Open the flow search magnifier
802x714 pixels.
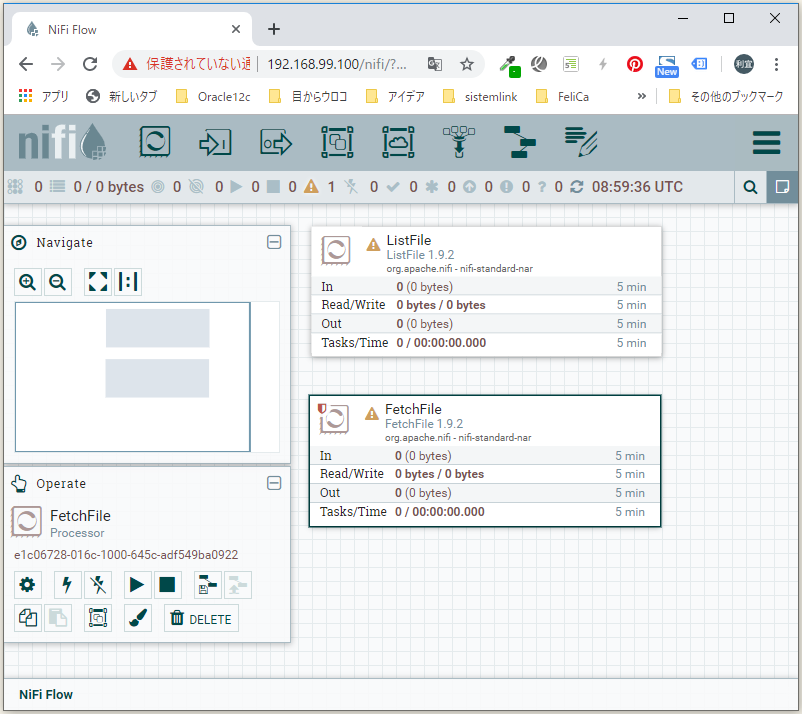tap(750, 187)
